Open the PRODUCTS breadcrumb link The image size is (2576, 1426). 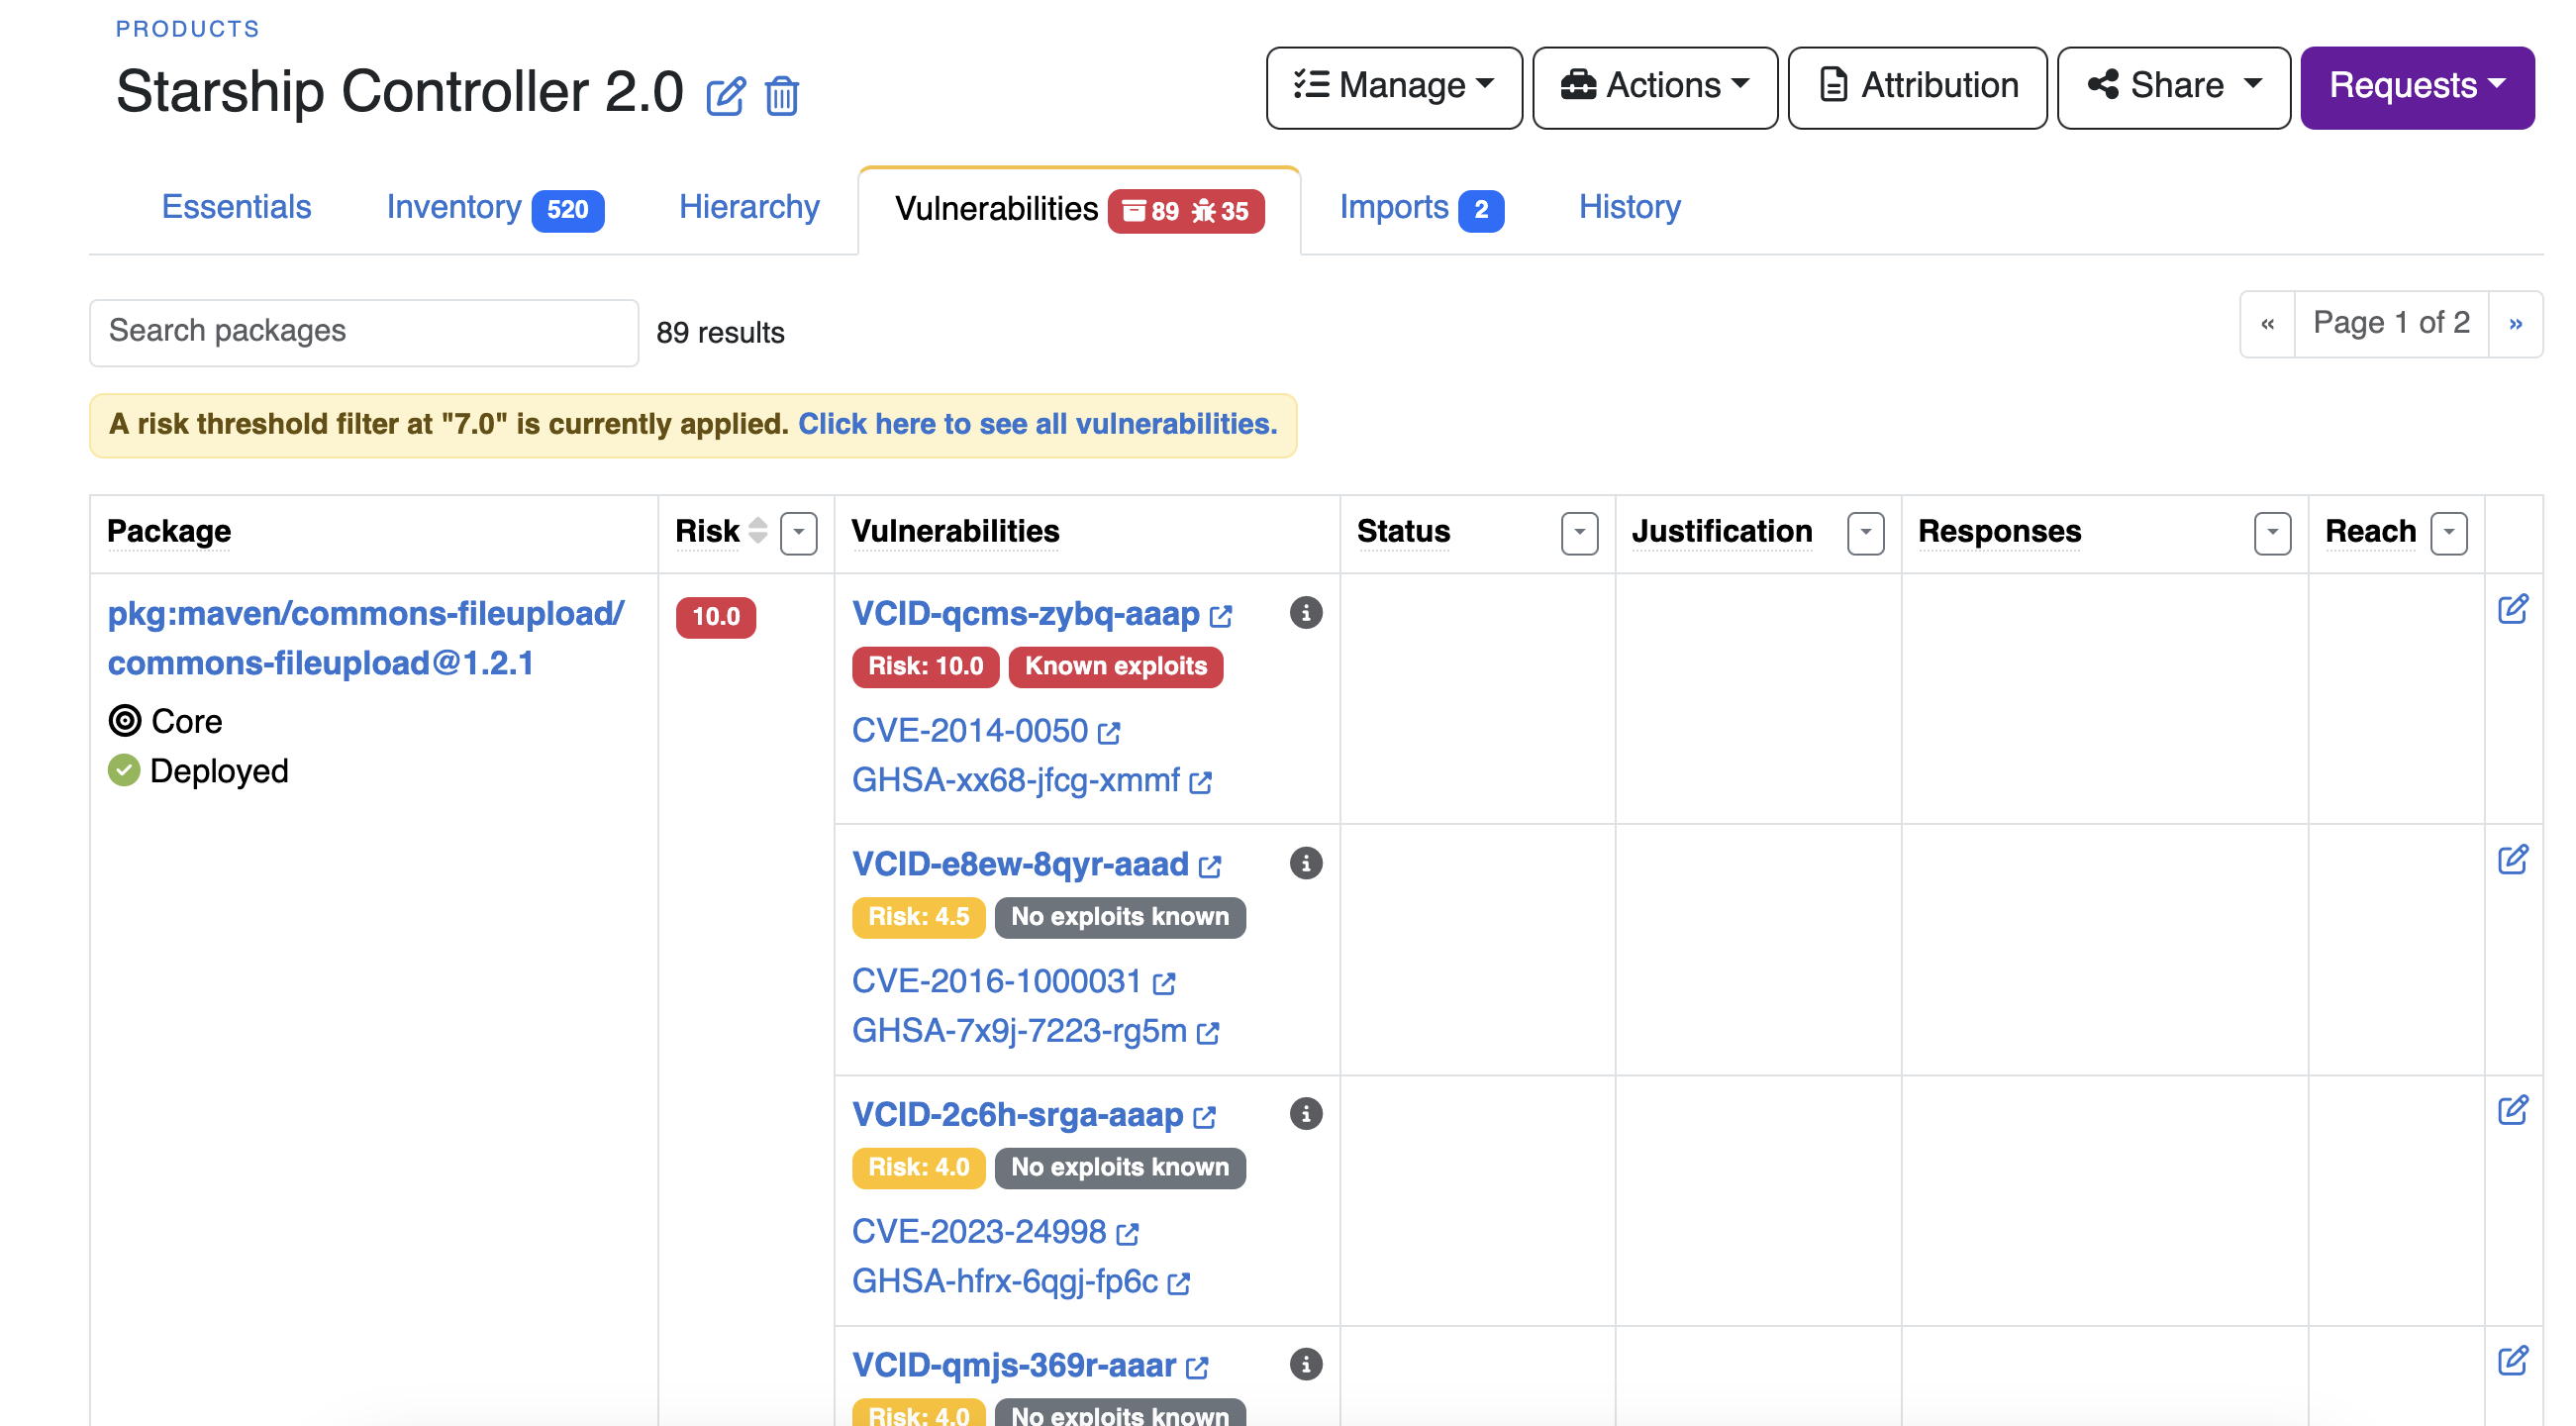point(187,28)
